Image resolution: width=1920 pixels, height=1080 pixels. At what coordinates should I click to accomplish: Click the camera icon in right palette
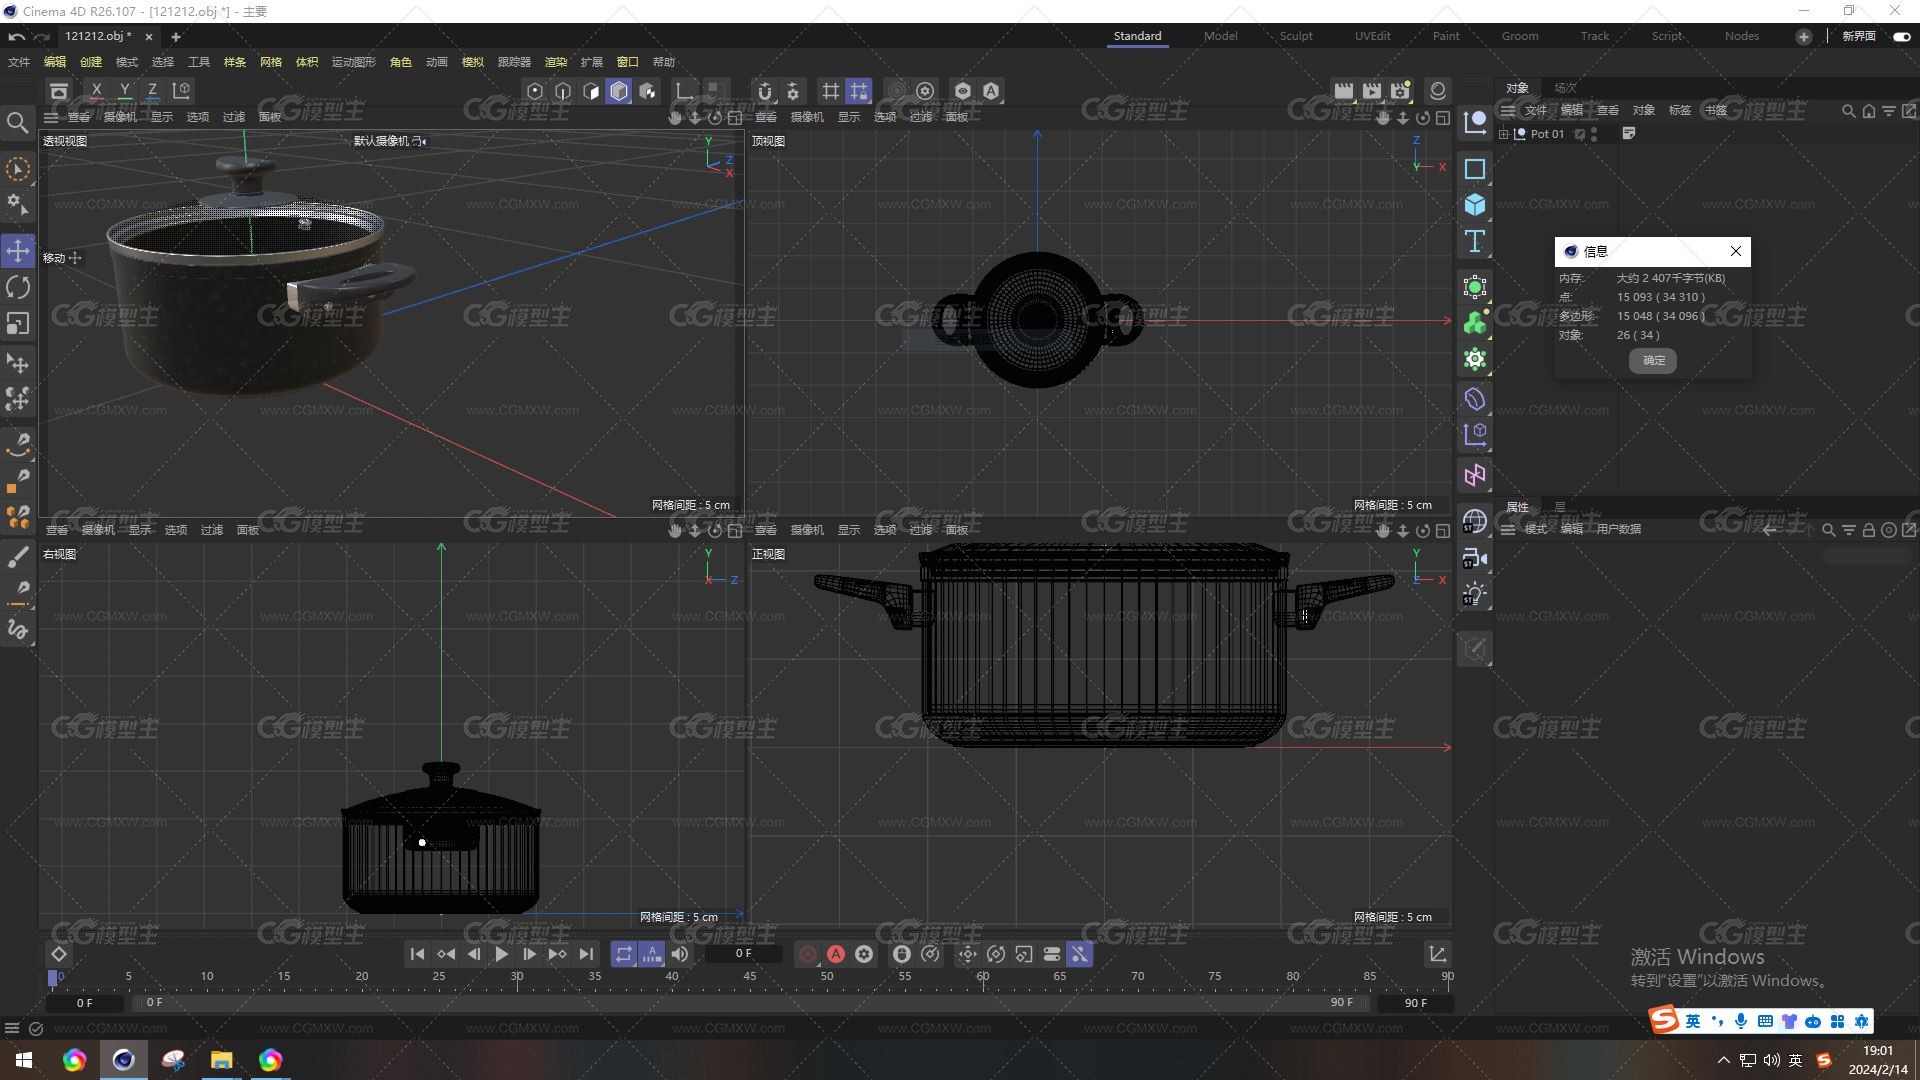(x=1475, y=558)
